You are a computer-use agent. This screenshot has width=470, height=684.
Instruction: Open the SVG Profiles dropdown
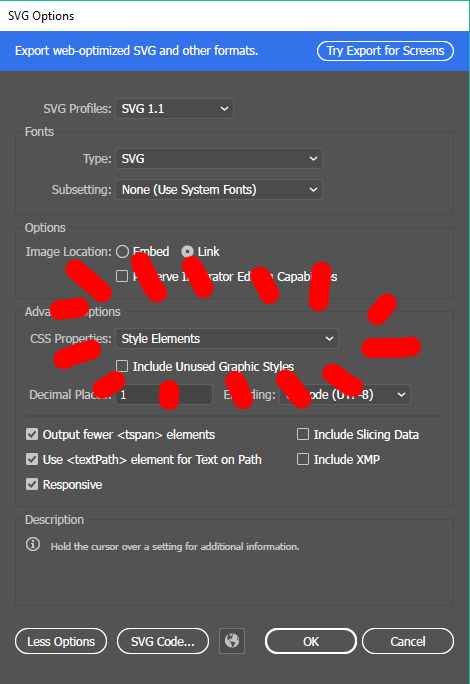coord(174,109)
